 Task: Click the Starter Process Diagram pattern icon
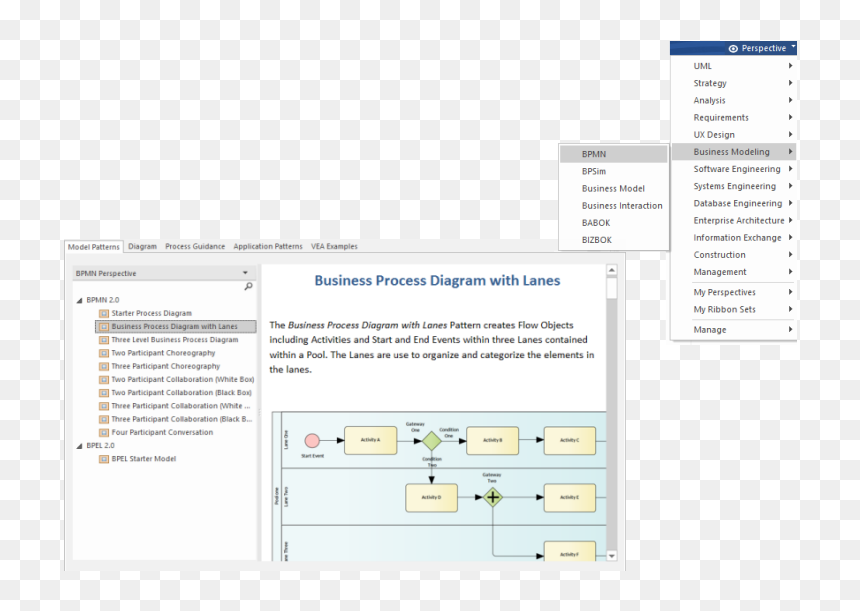coord(104,313)
